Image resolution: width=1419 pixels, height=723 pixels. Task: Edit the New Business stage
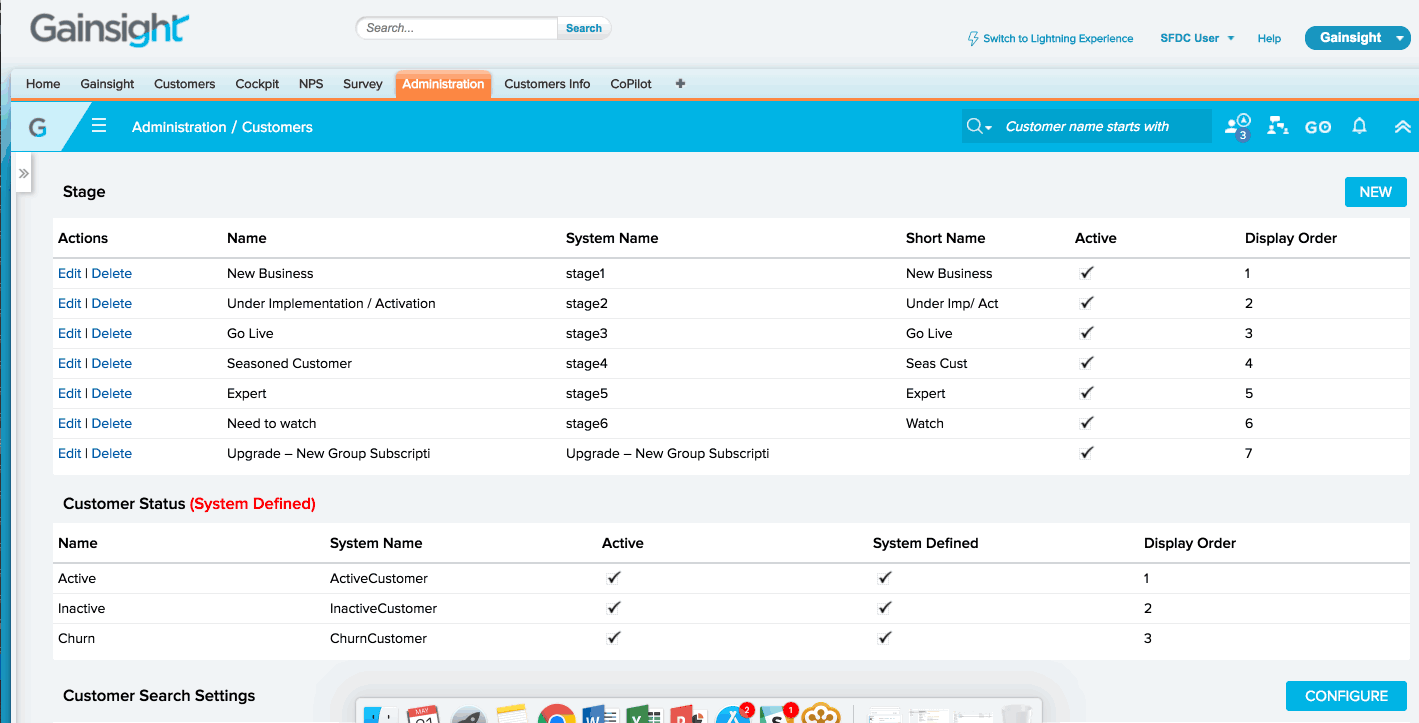(70, 273)
